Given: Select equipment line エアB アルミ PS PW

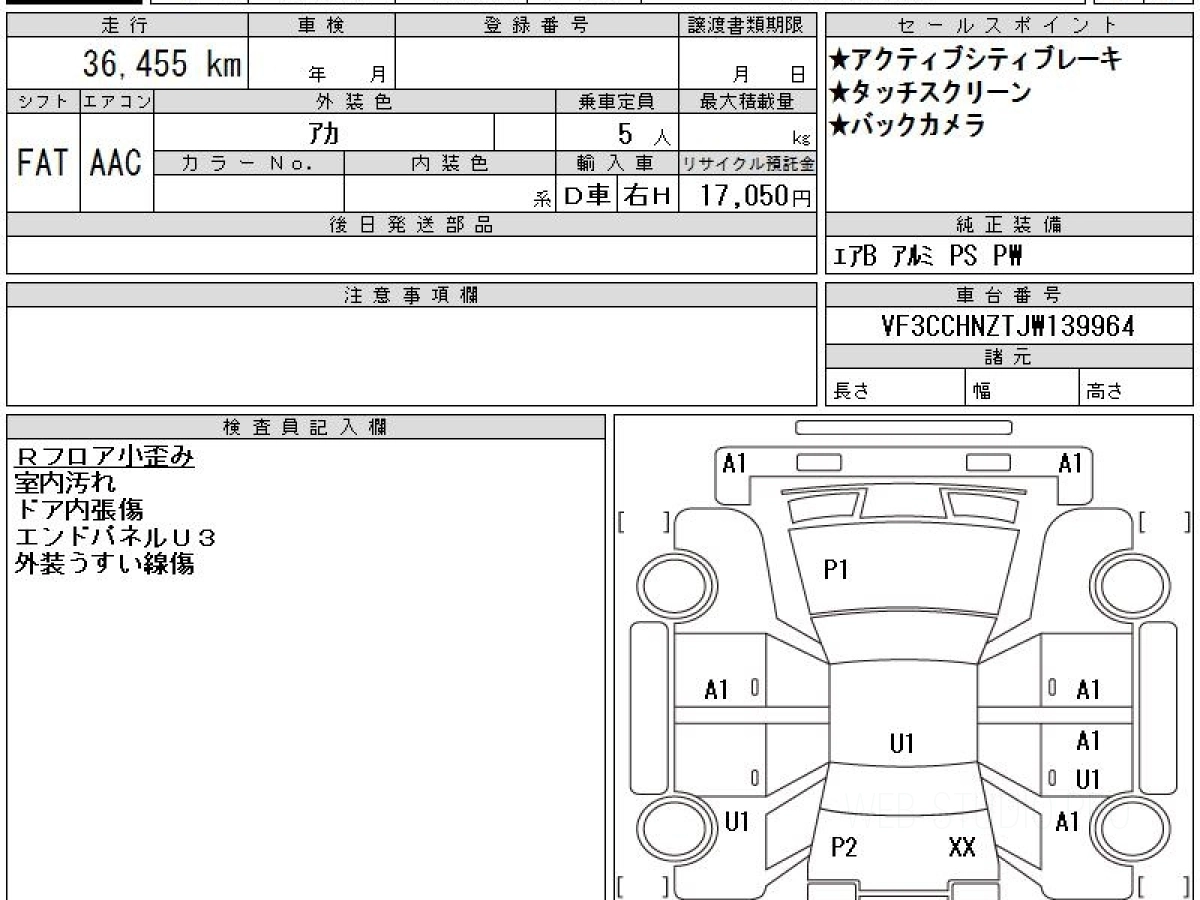Looking at the screenshot, I should pyautogui.click(x=927, y=257).
